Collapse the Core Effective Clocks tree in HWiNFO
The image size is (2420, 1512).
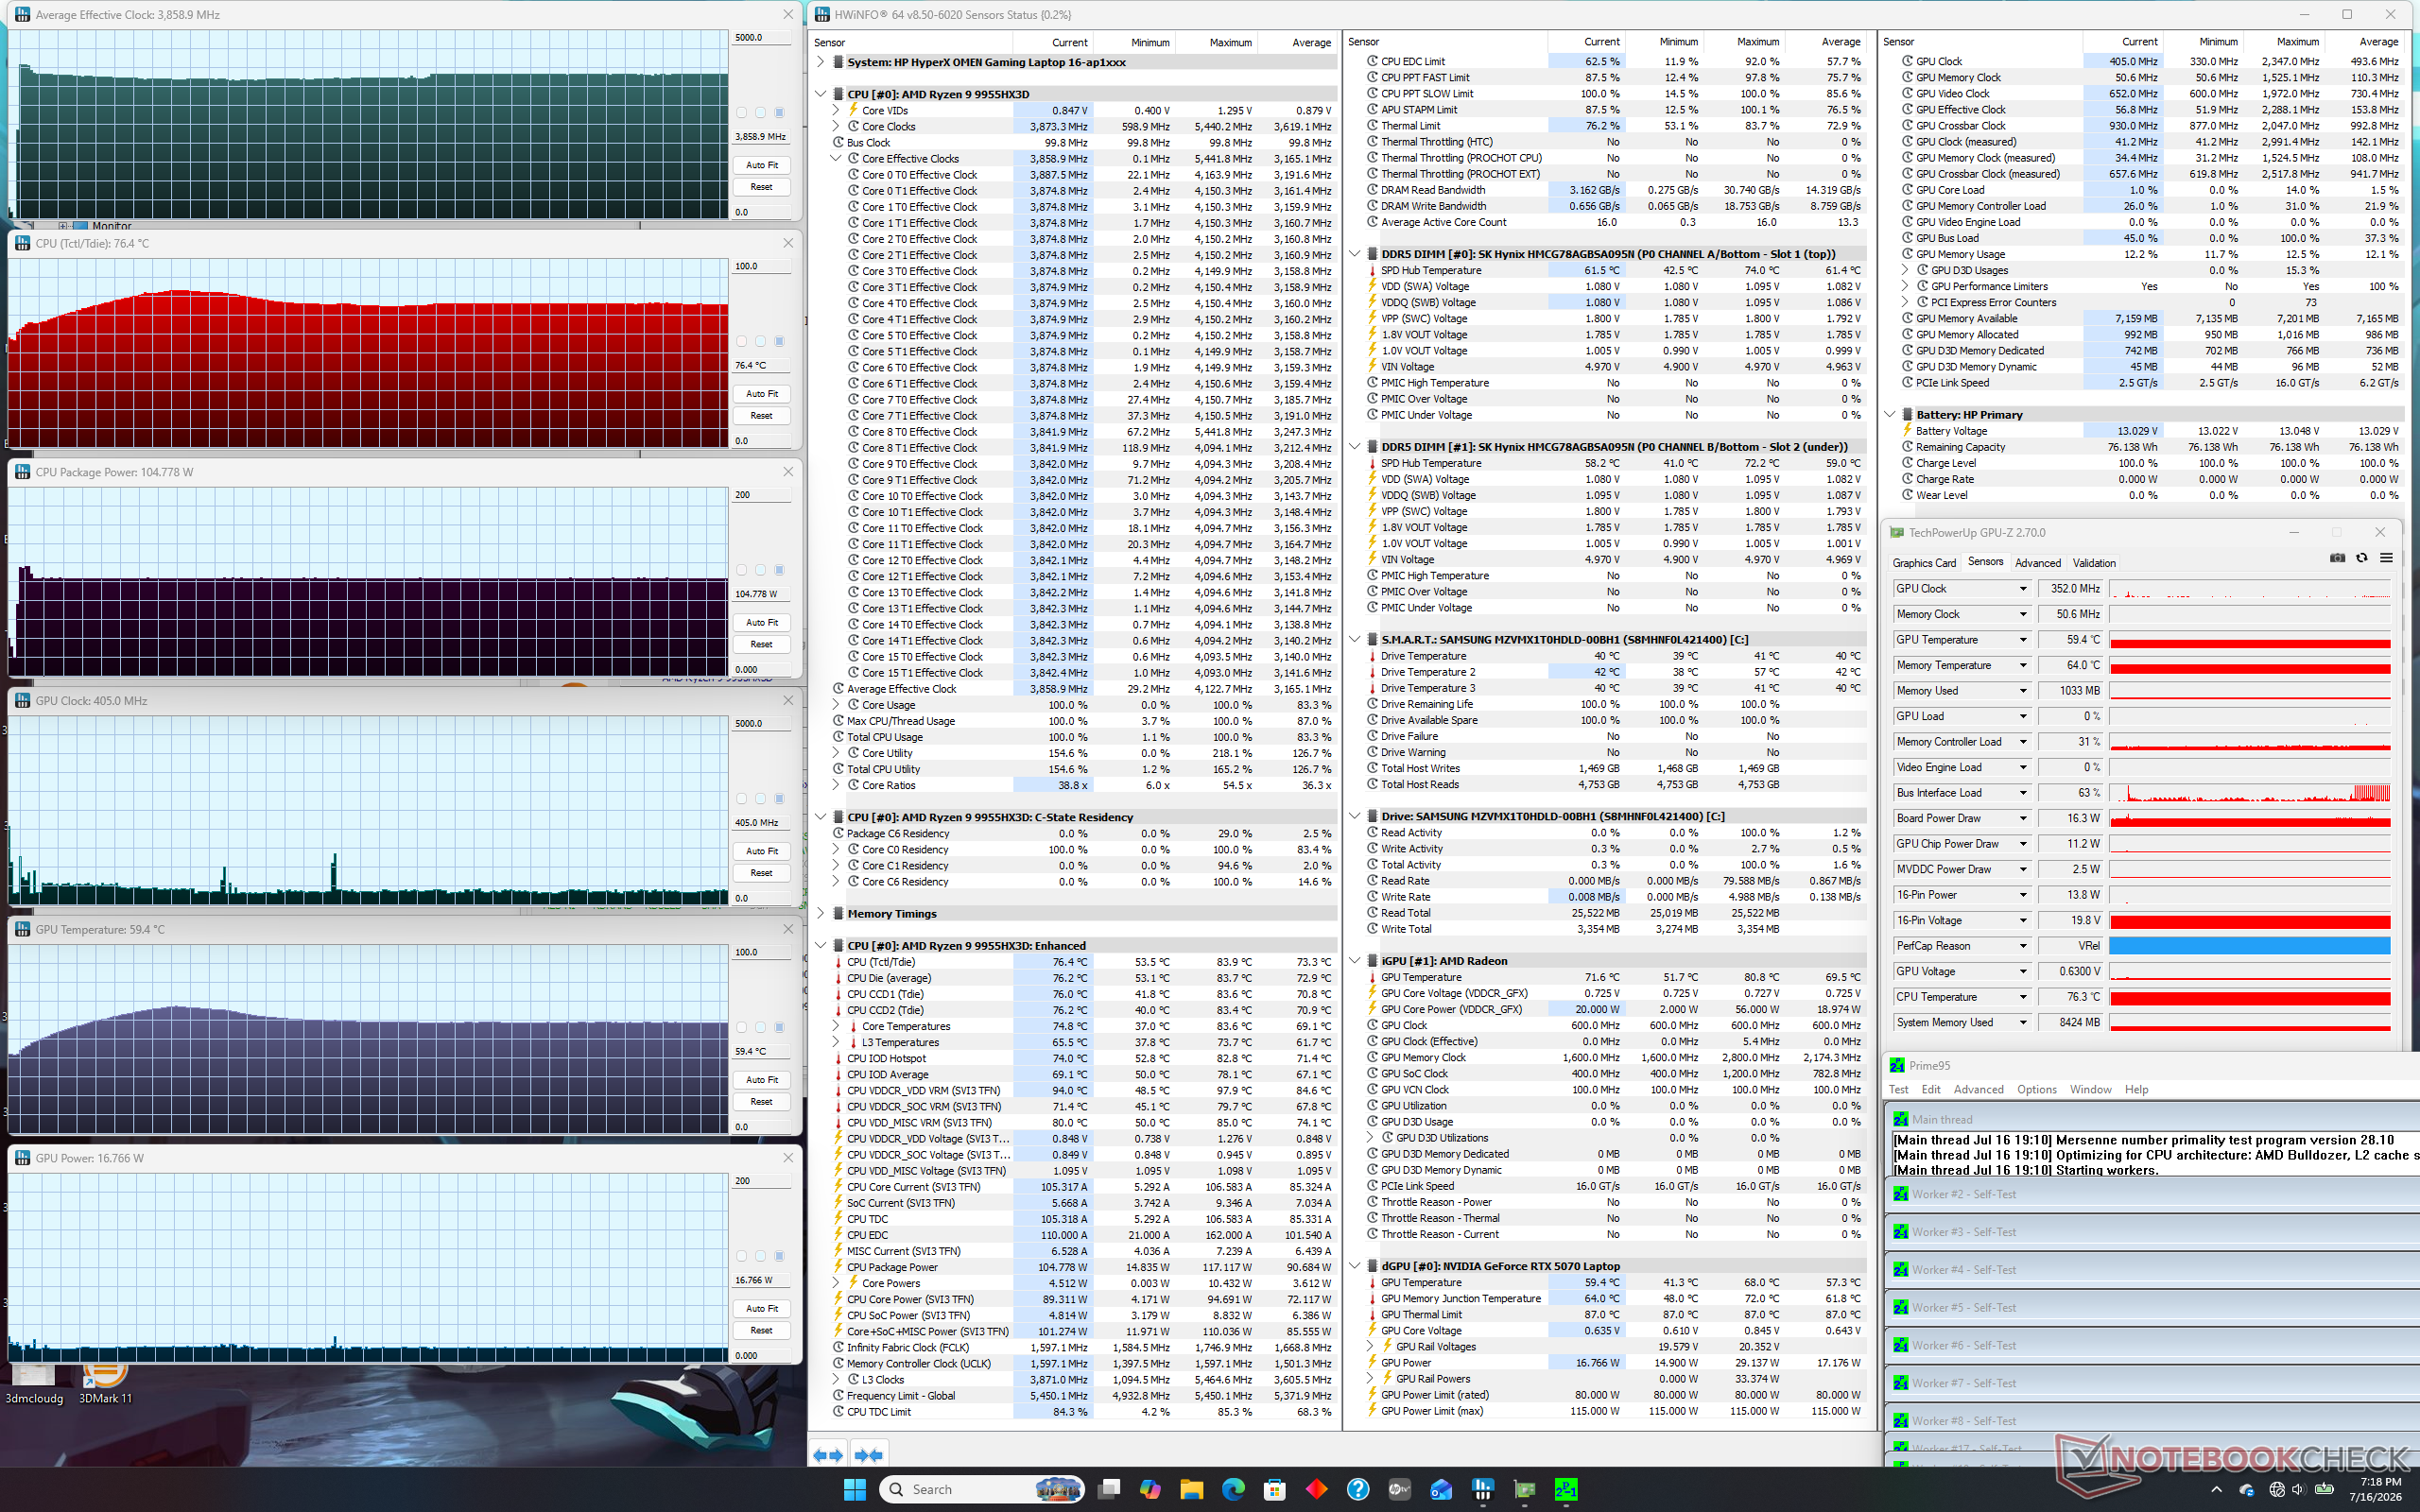click(x=836, y=158)
